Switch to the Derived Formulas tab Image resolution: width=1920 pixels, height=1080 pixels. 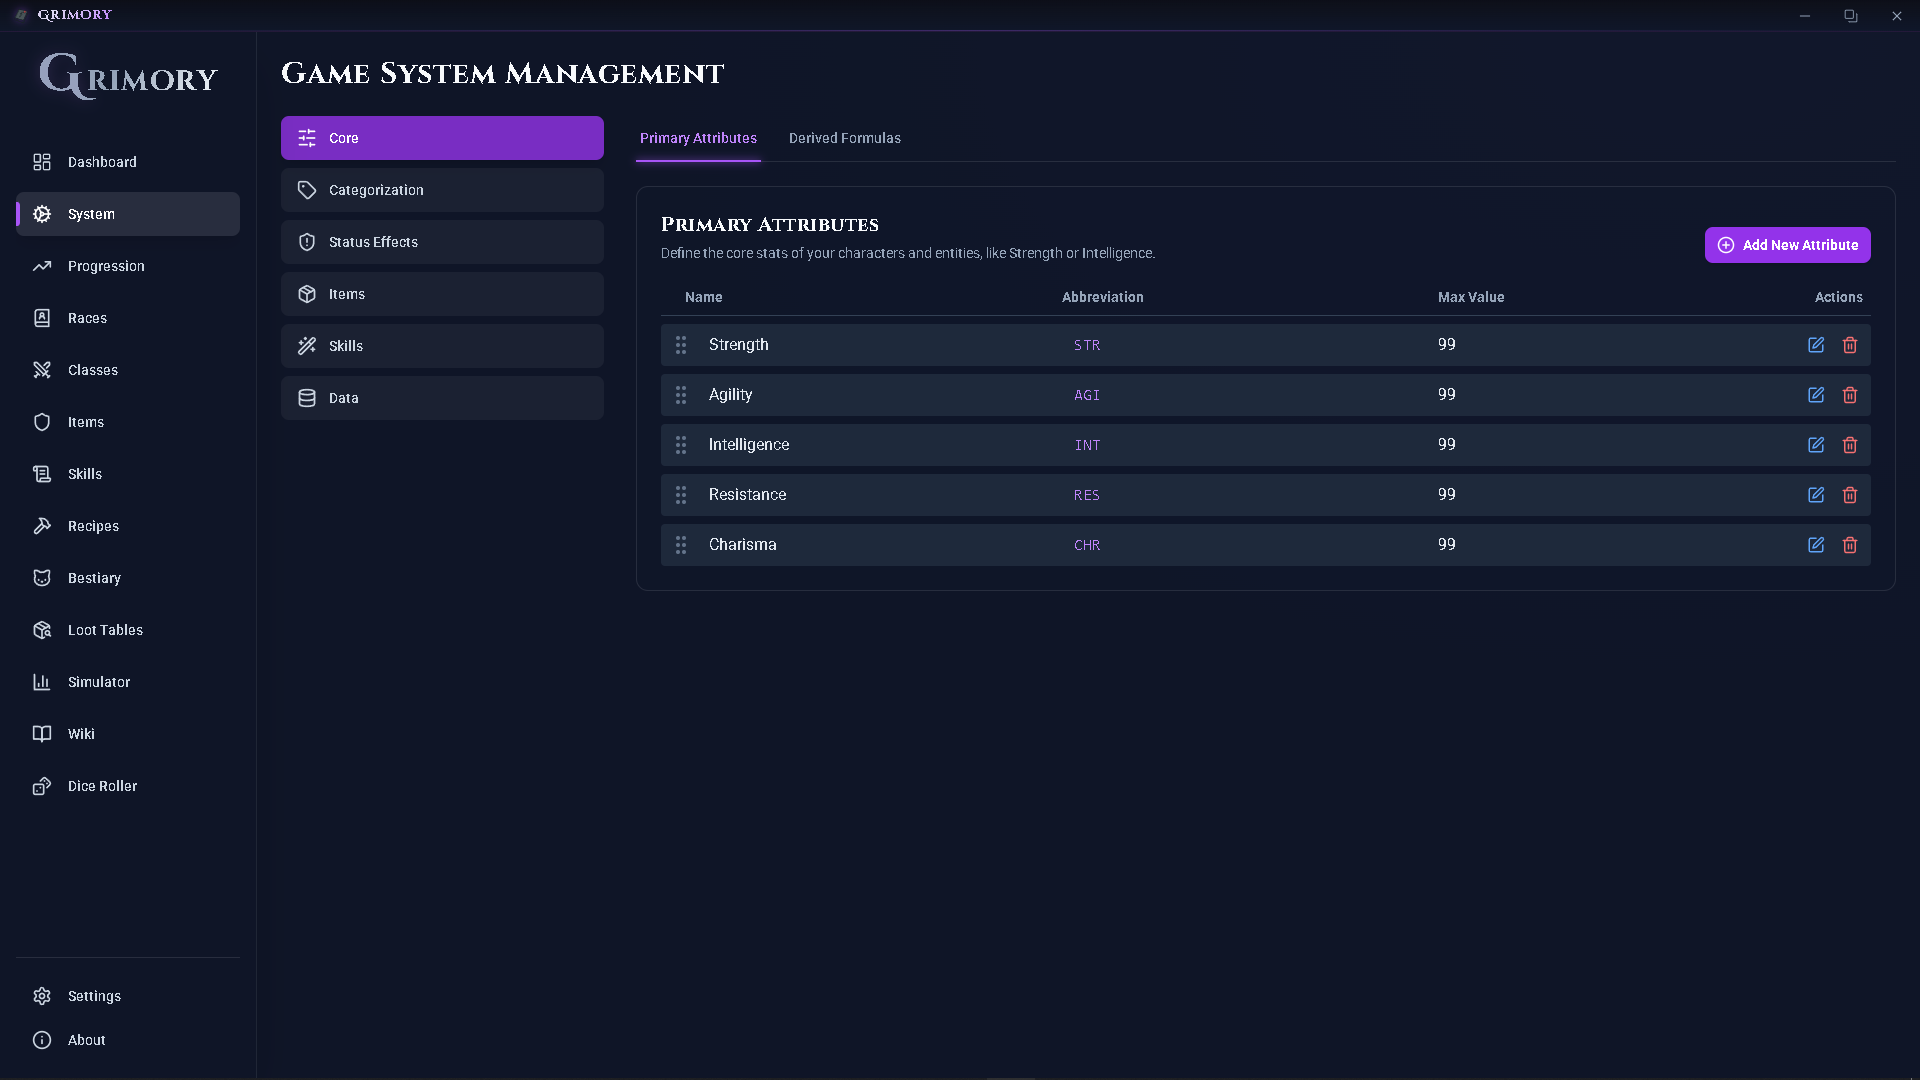click(x=844, y=138)
